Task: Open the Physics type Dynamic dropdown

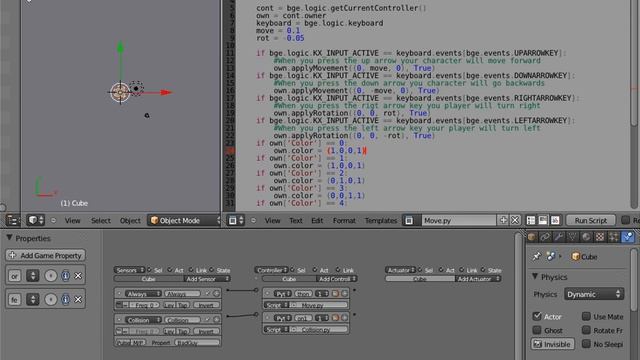Action: [x=593, y=294]
